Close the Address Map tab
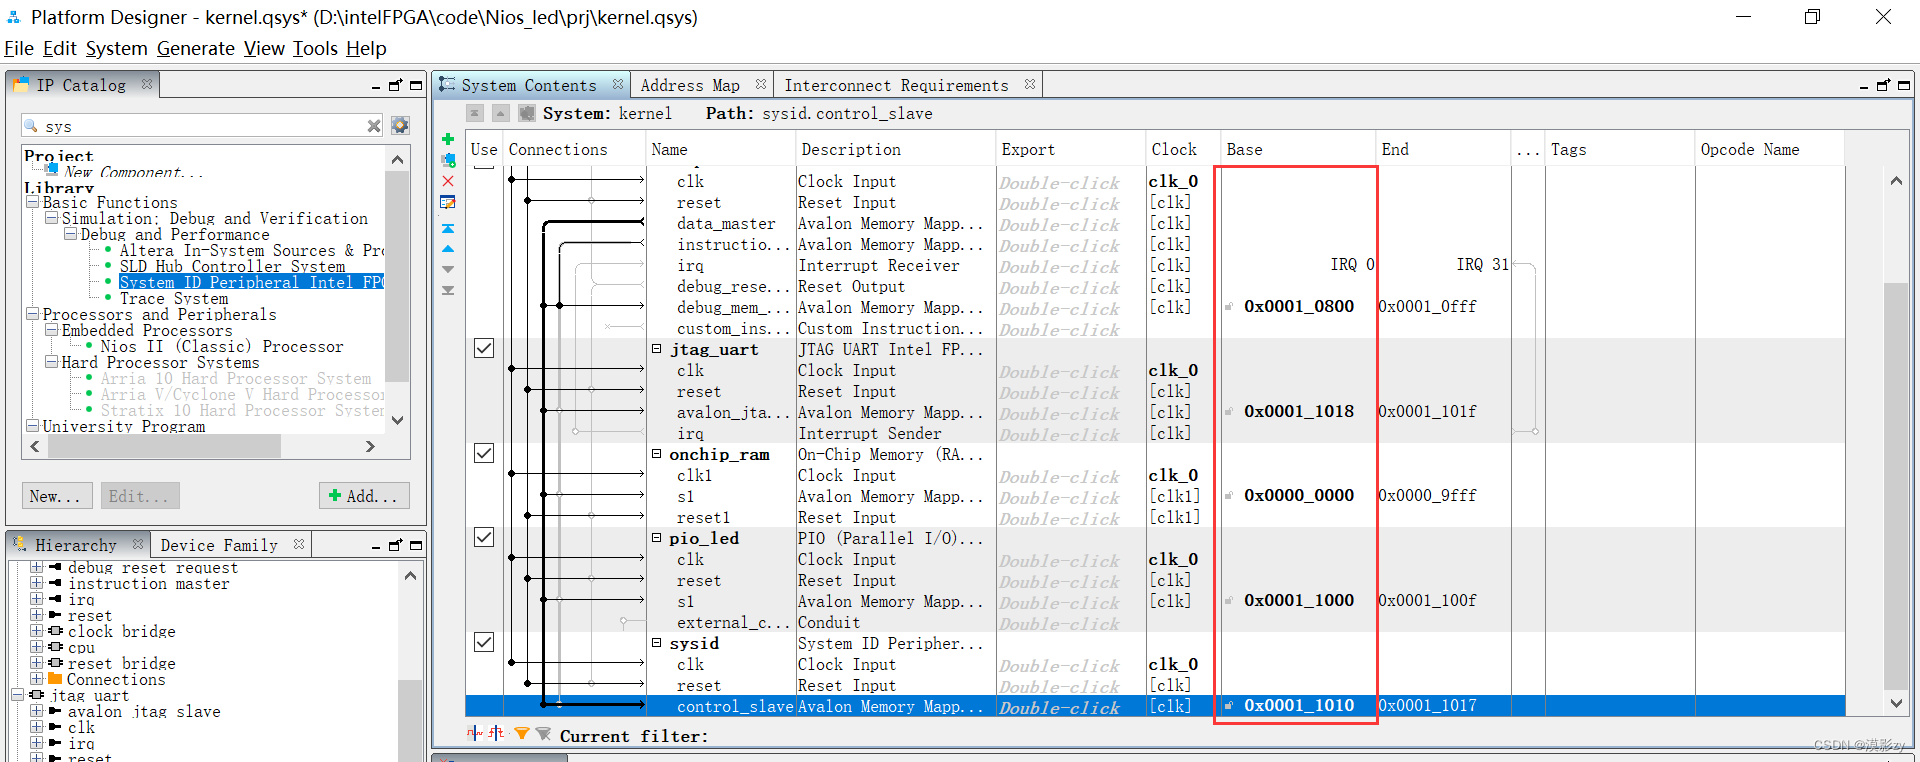1920x762 pixels. (761, 84)
